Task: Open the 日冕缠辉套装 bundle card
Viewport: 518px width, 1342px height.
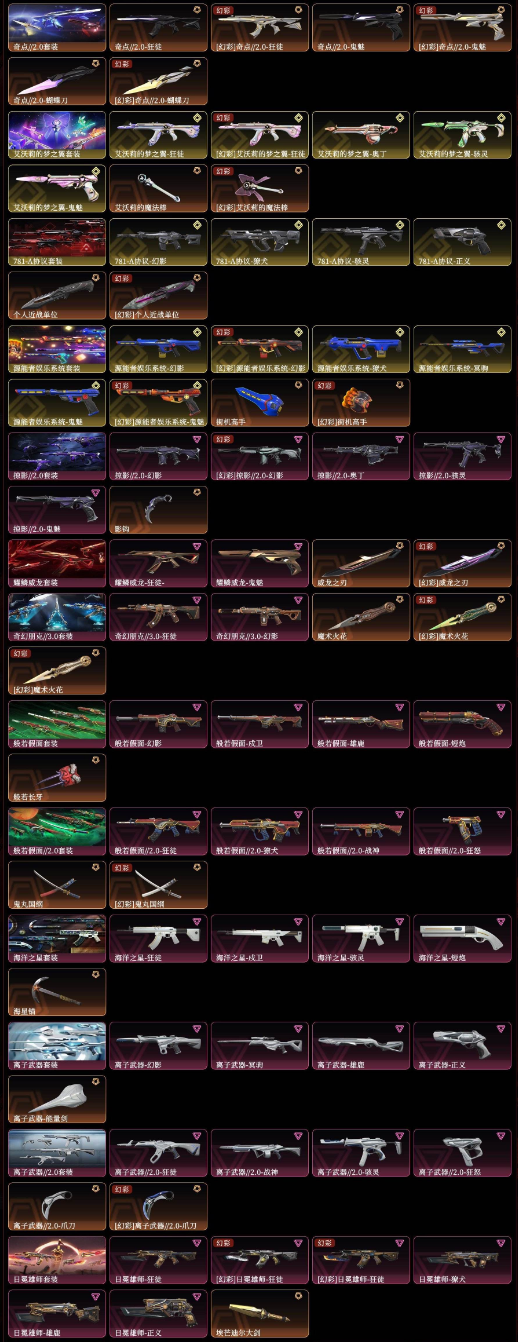Action: click(57, 1261)
